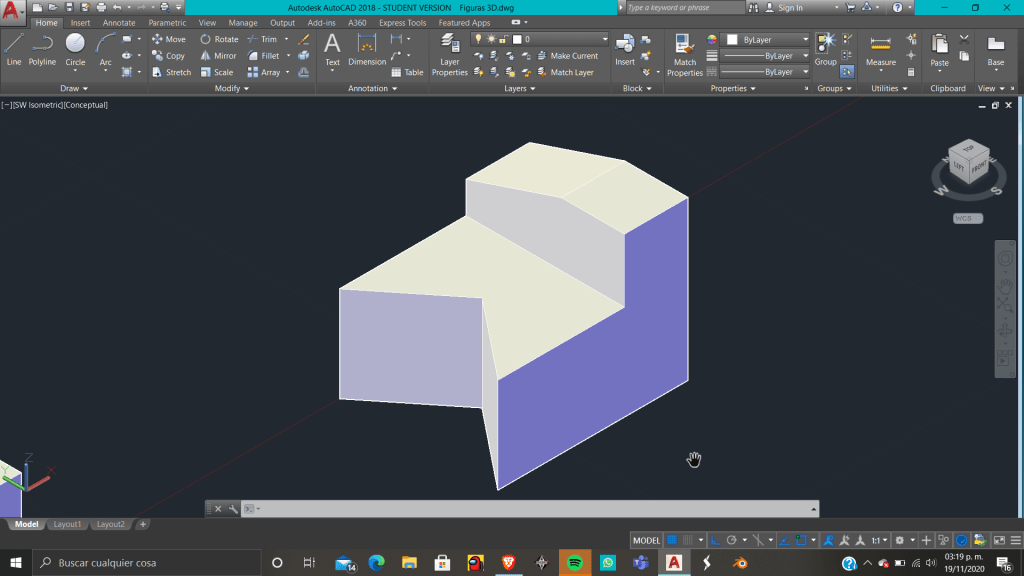
Task: Toggle grid display in the status bar
Action: pyautogui.click(x=672, y=540)
